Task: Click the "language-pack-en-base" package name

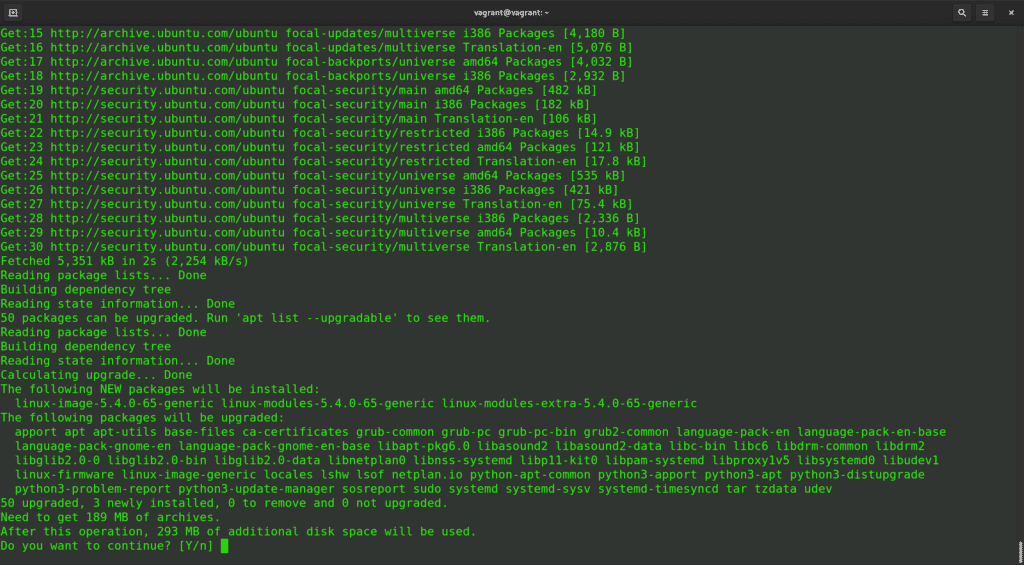Action: (871, 432)
